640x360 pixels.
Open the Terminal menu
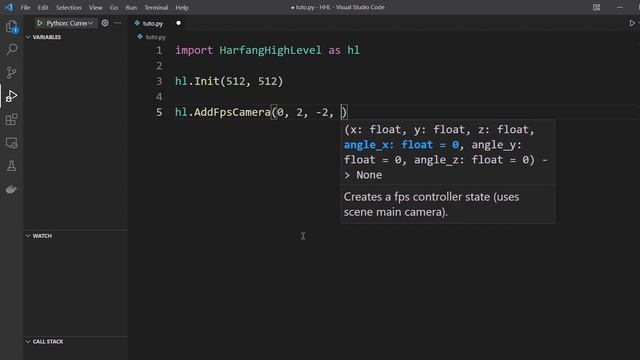(156, 7)
